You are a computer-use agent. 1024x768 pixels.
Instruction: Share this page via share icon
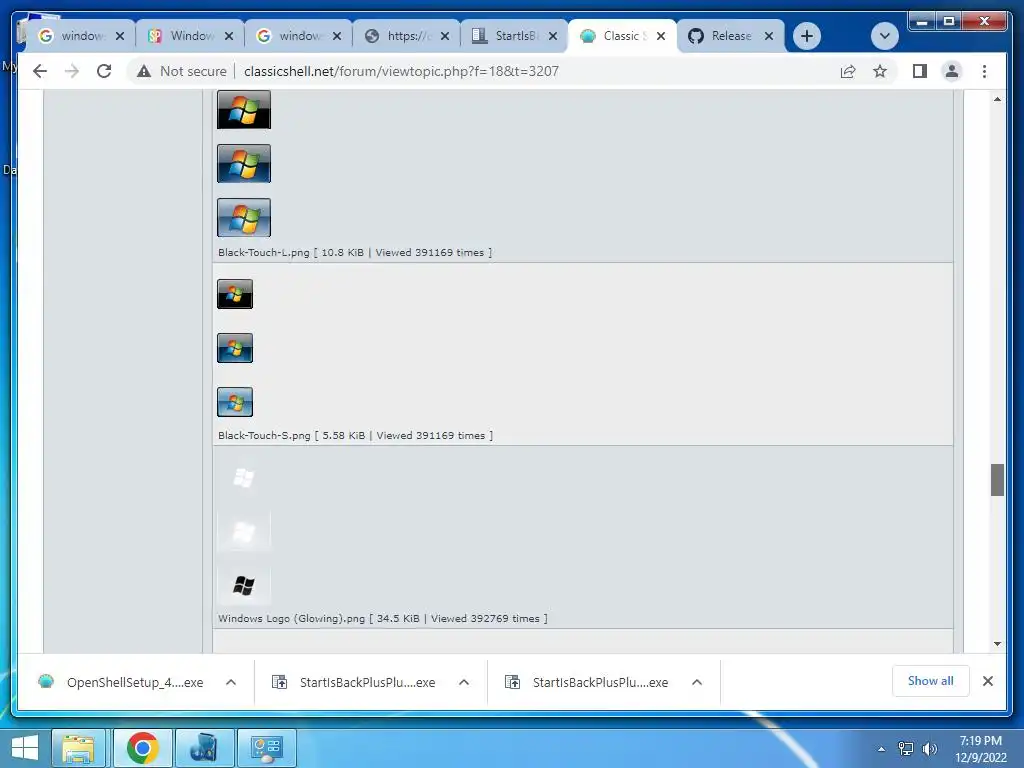coord(848,71)
